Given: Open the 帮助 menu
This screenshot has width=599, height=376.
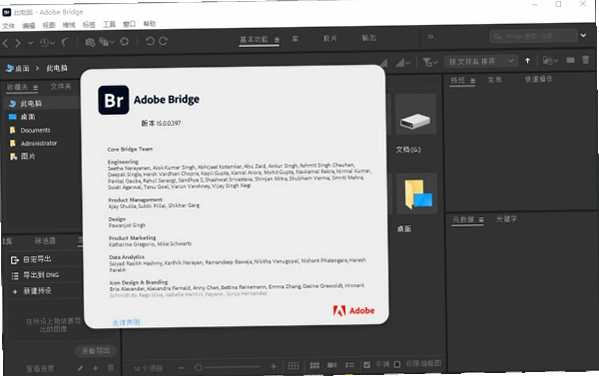Looking at the screenshot, I should pyautogui.click(x=149, y=23).
